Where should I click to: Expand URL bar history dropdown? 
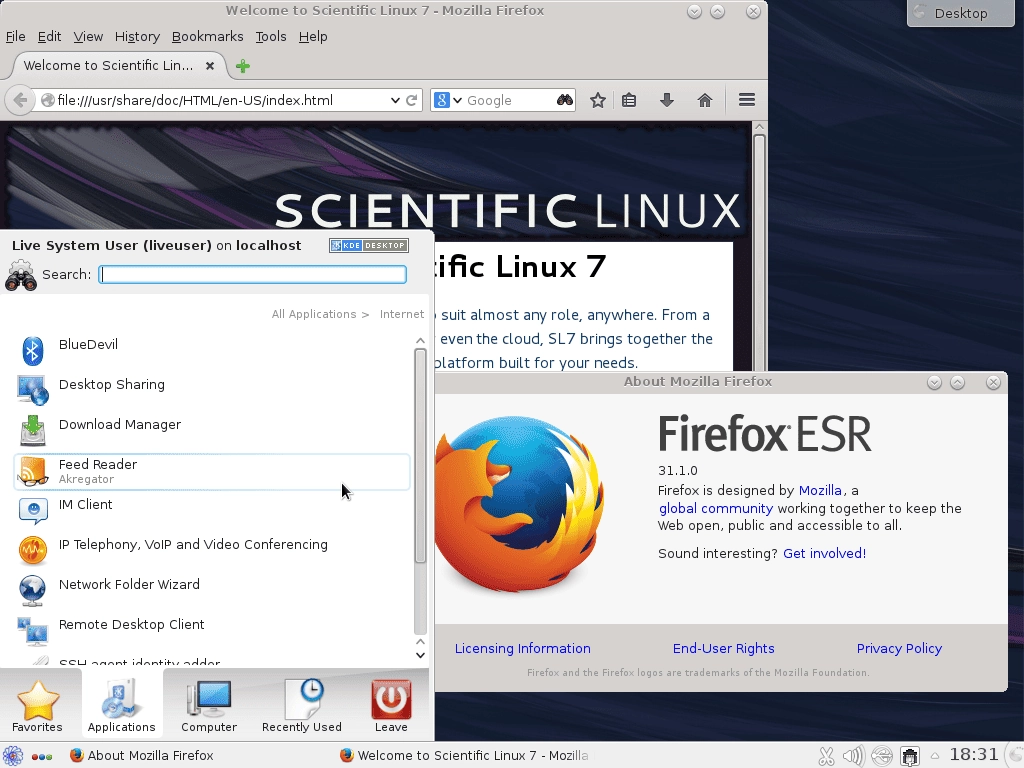click(395, 101)
